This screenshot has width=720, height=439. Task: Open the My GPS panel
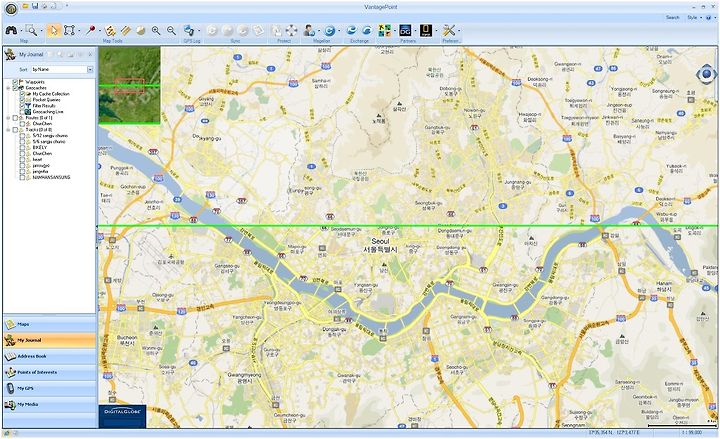tap(50, 388)
